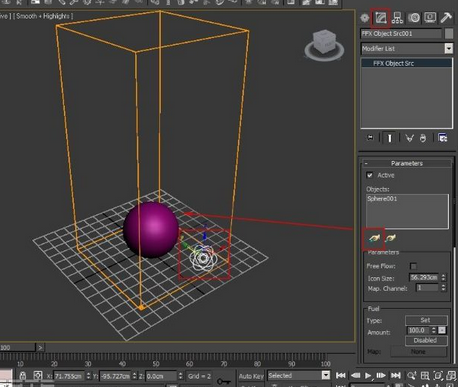458x387 pixels.
Task: Open the Utilities hammer tab
Action: click(446, 18)
